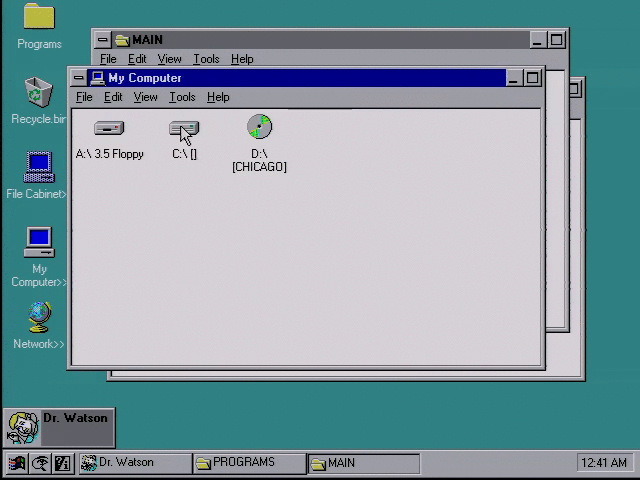Image resolution: width=640 pixels, height=480 pixels.
Task: Open Help menu in MAIN window
Action: click(x=242, y=59)
